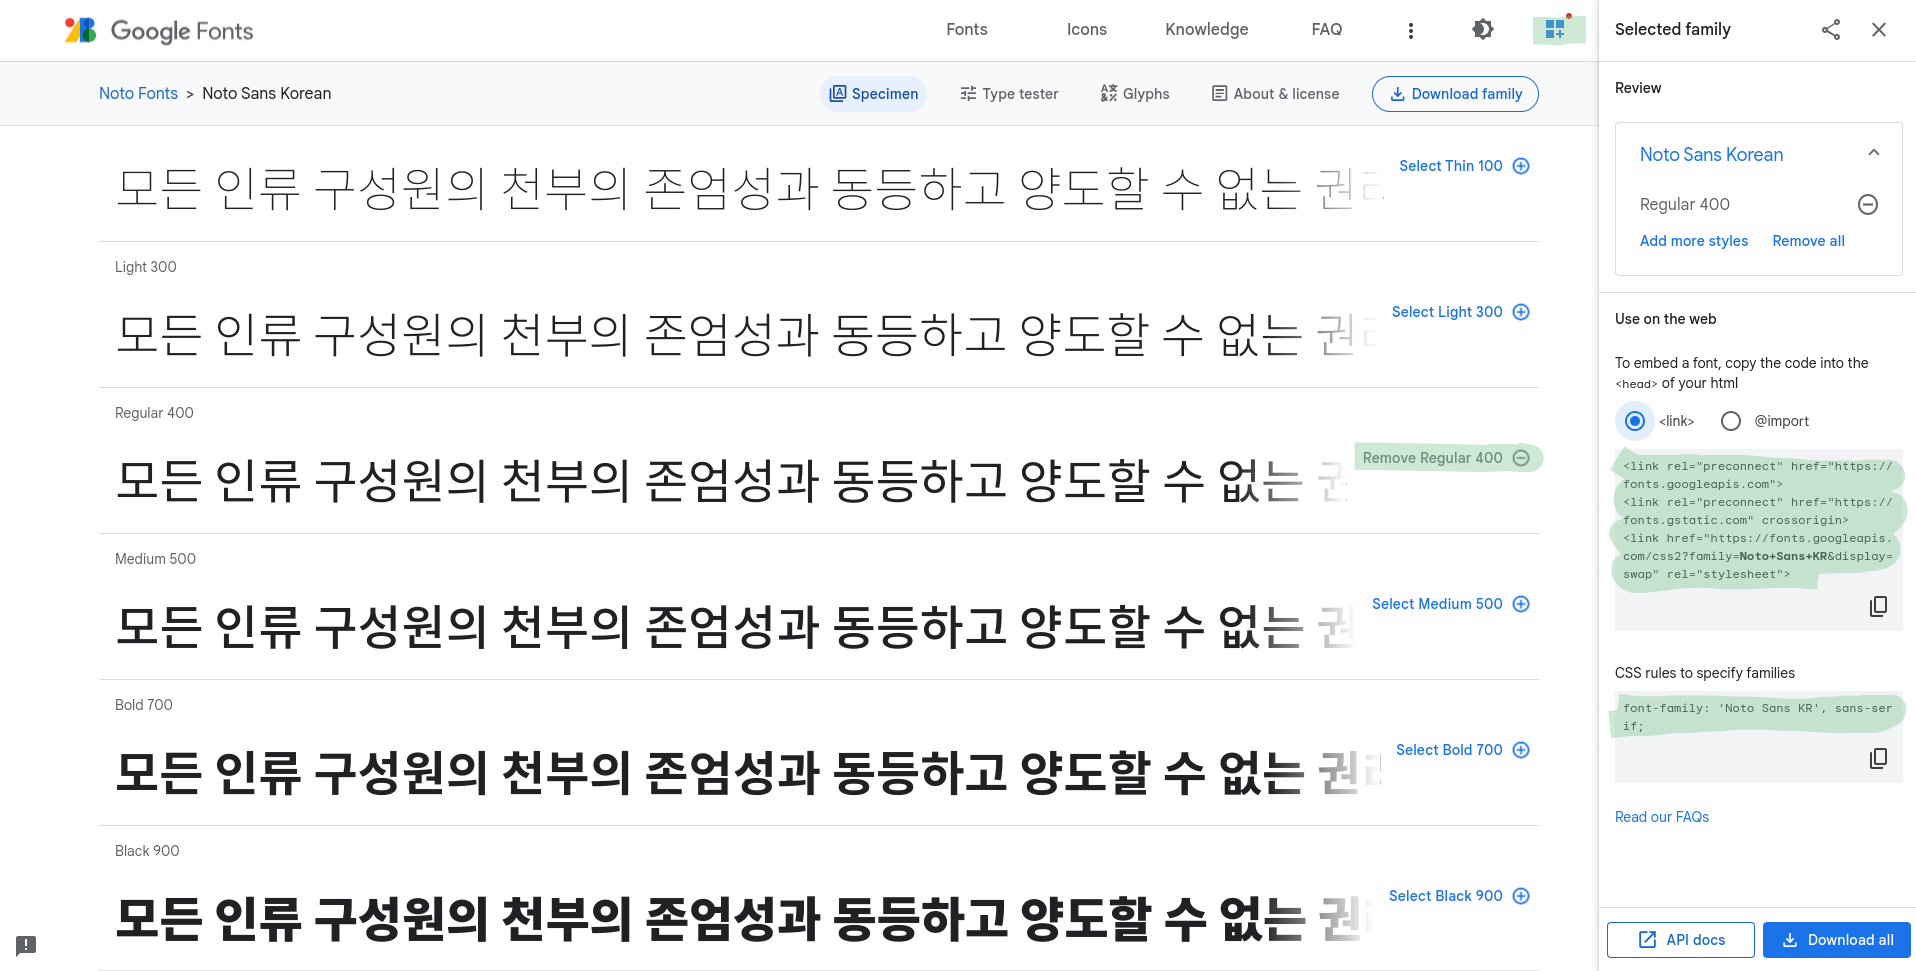Image resolution: width=1916 pixels, height=971 pixels.
Task: Click the Download family button
Action: pyautogui.click(x=1455, y=94)
